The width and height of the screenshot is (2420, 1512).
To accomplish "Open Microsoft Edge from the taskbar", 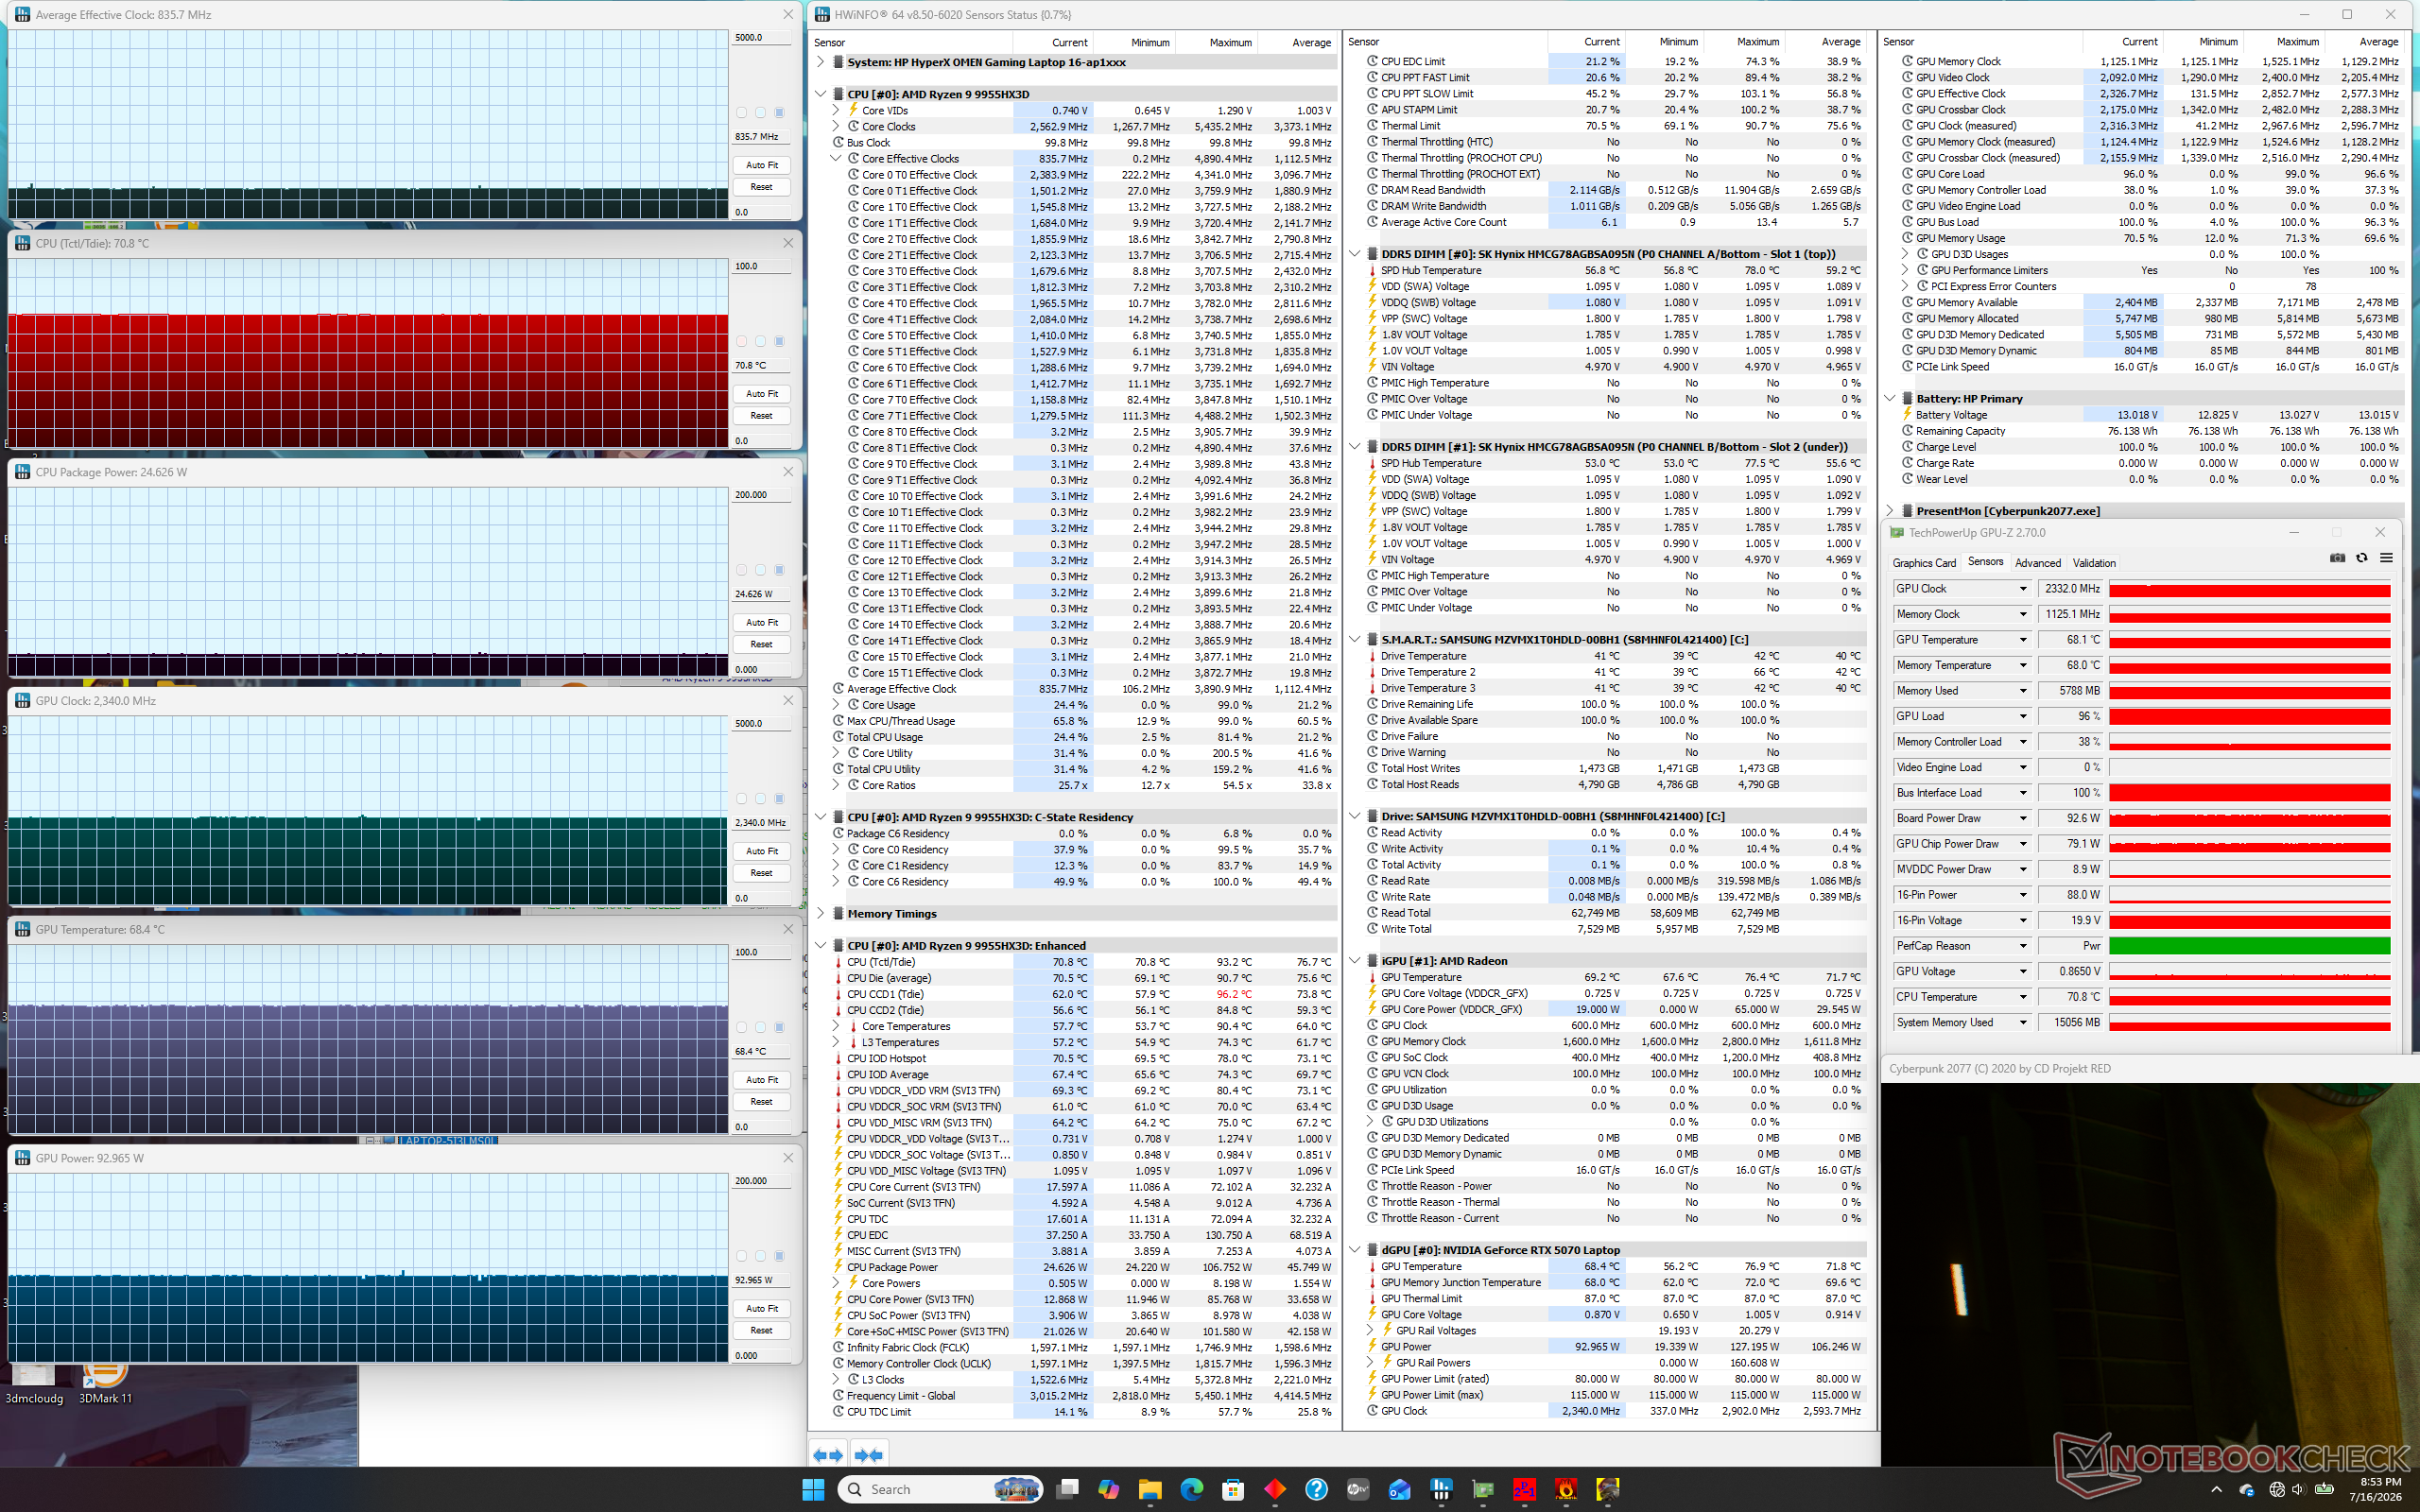I will click(1192, 1489).
